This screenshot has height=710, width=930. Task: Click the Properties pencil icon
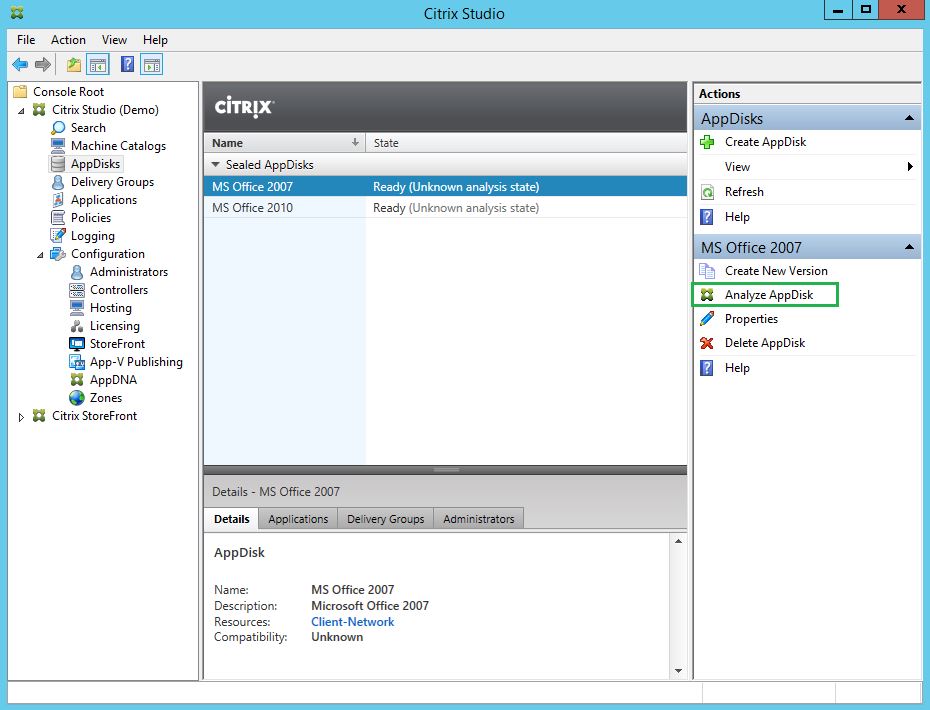[708, 319]
